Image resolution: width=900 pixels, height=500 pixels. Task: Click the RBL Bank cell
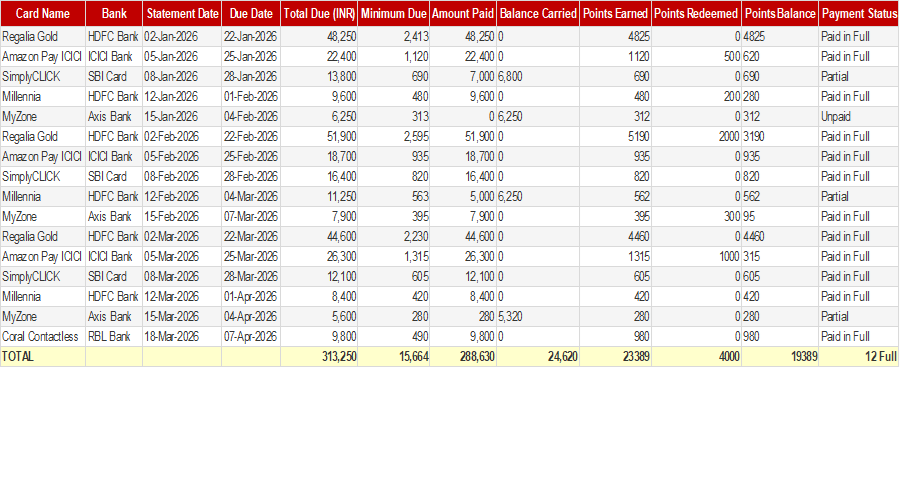coord(114,336)
